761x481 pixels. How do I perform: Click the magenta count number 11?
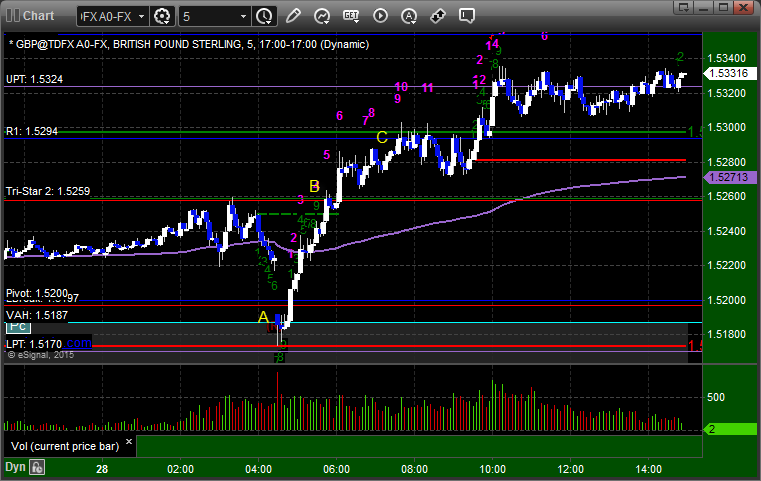tap(428, 88)
